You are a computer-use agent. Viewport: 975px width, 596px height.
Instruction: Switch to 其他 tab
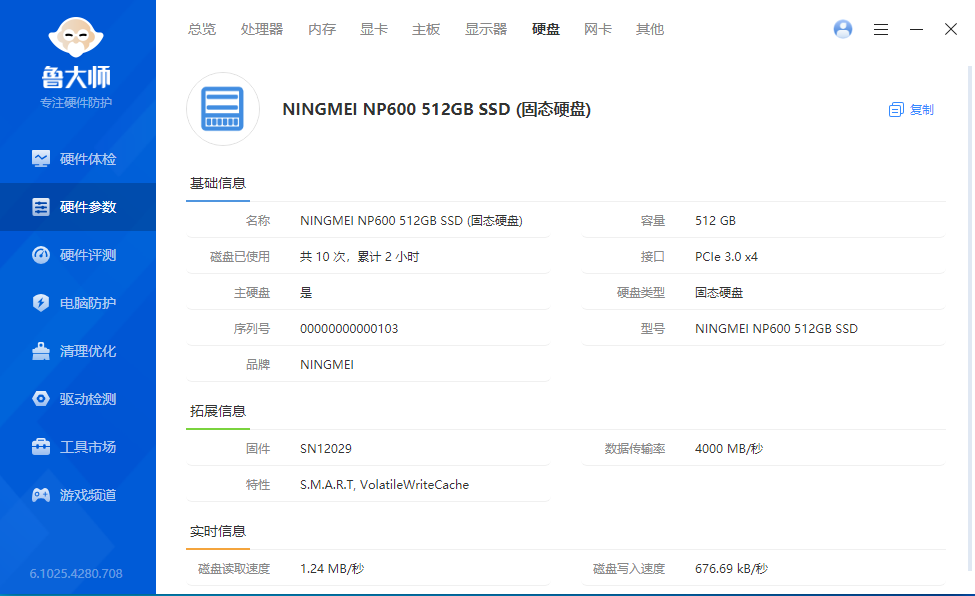(650, 29)
